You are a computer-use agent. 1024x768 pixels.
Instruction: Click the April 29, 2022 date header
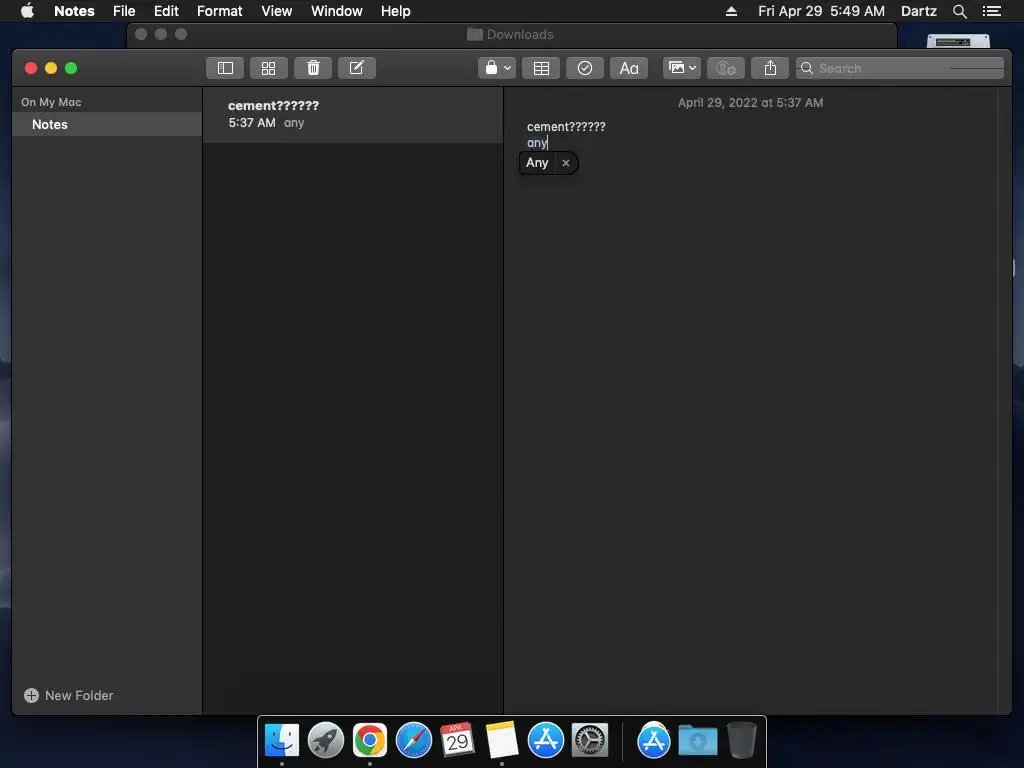coord(750,103)
